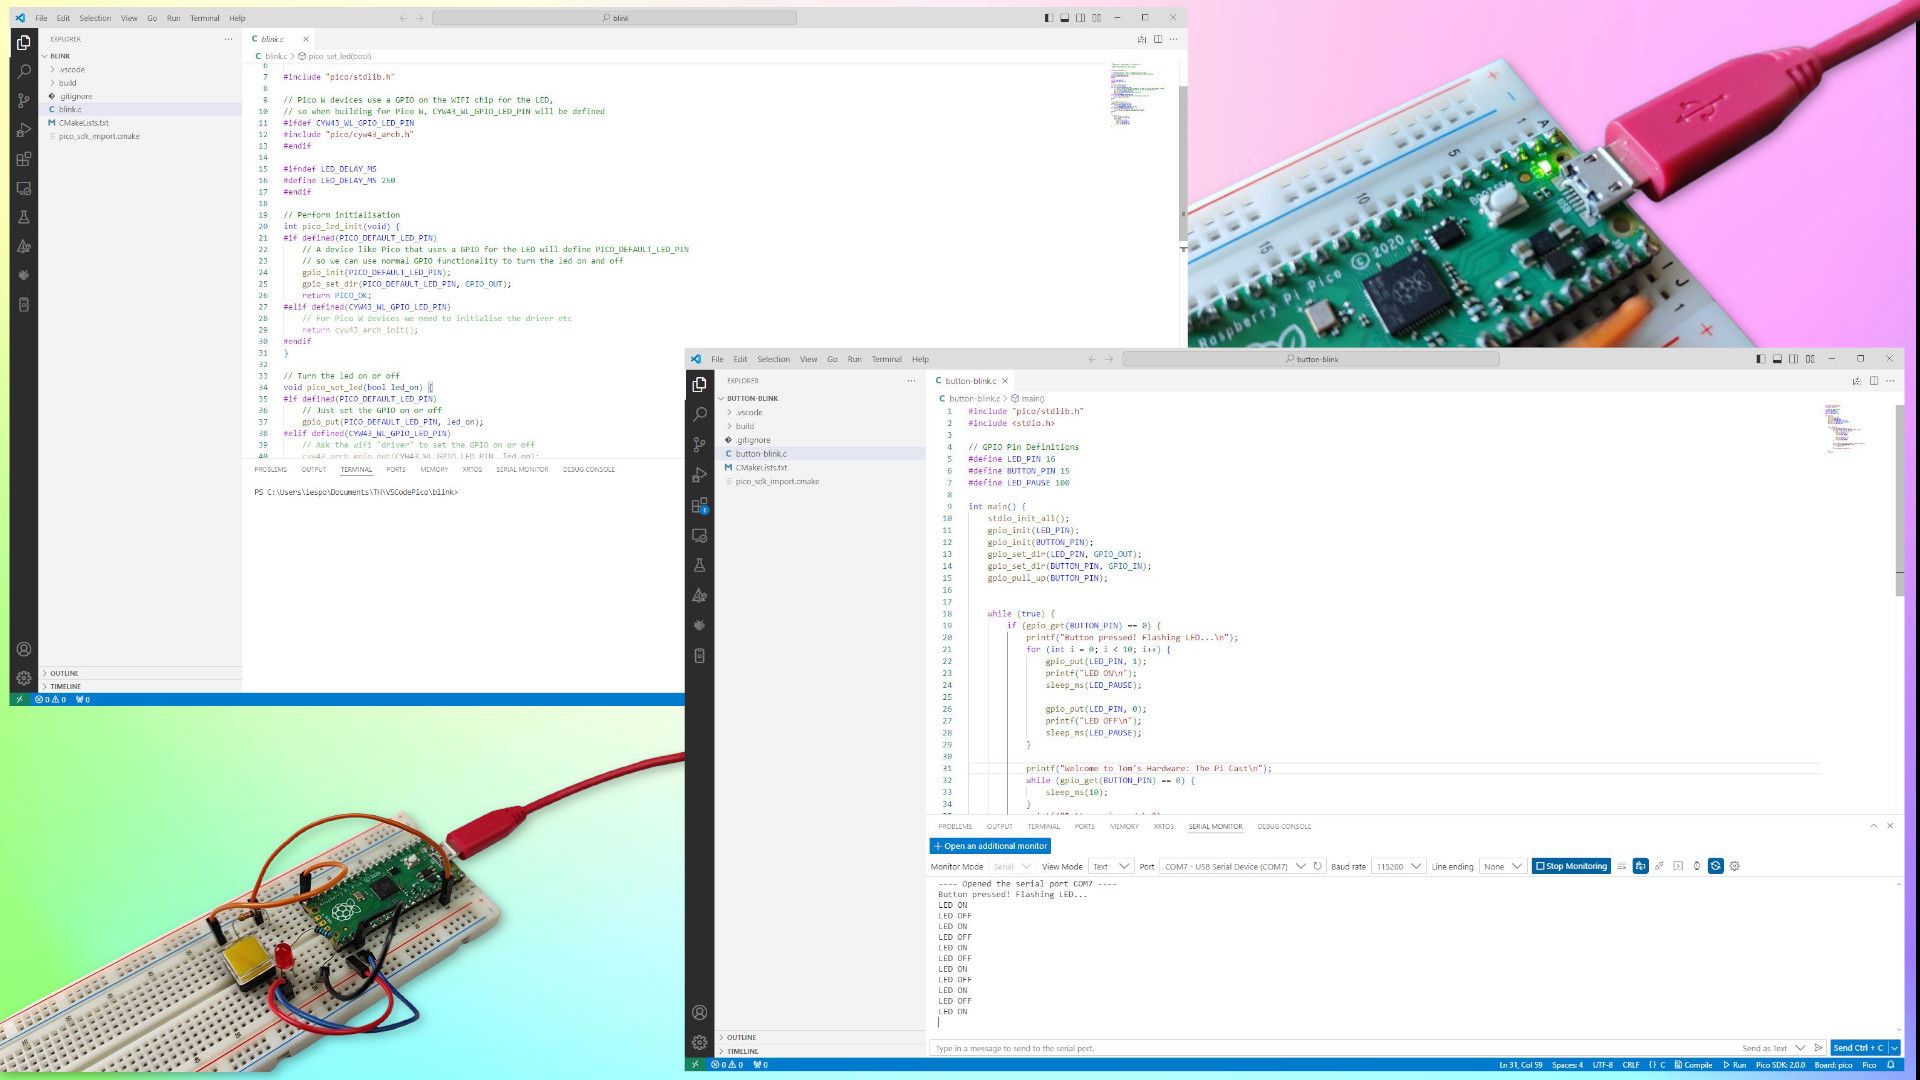Open Search in the blink window

coord(24,72)
